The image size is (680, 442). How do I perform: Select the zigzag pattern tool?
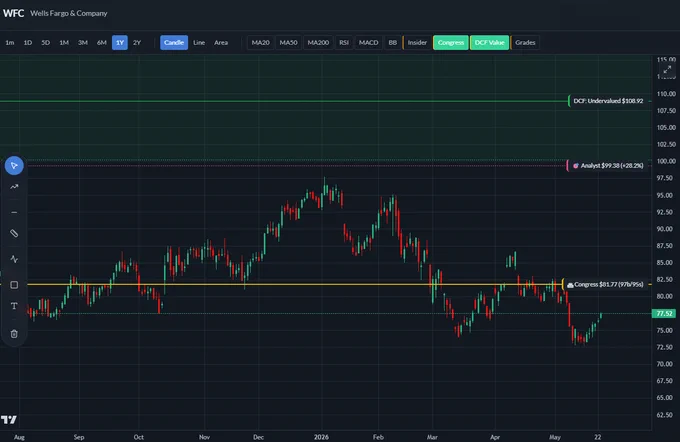(14, 259)
